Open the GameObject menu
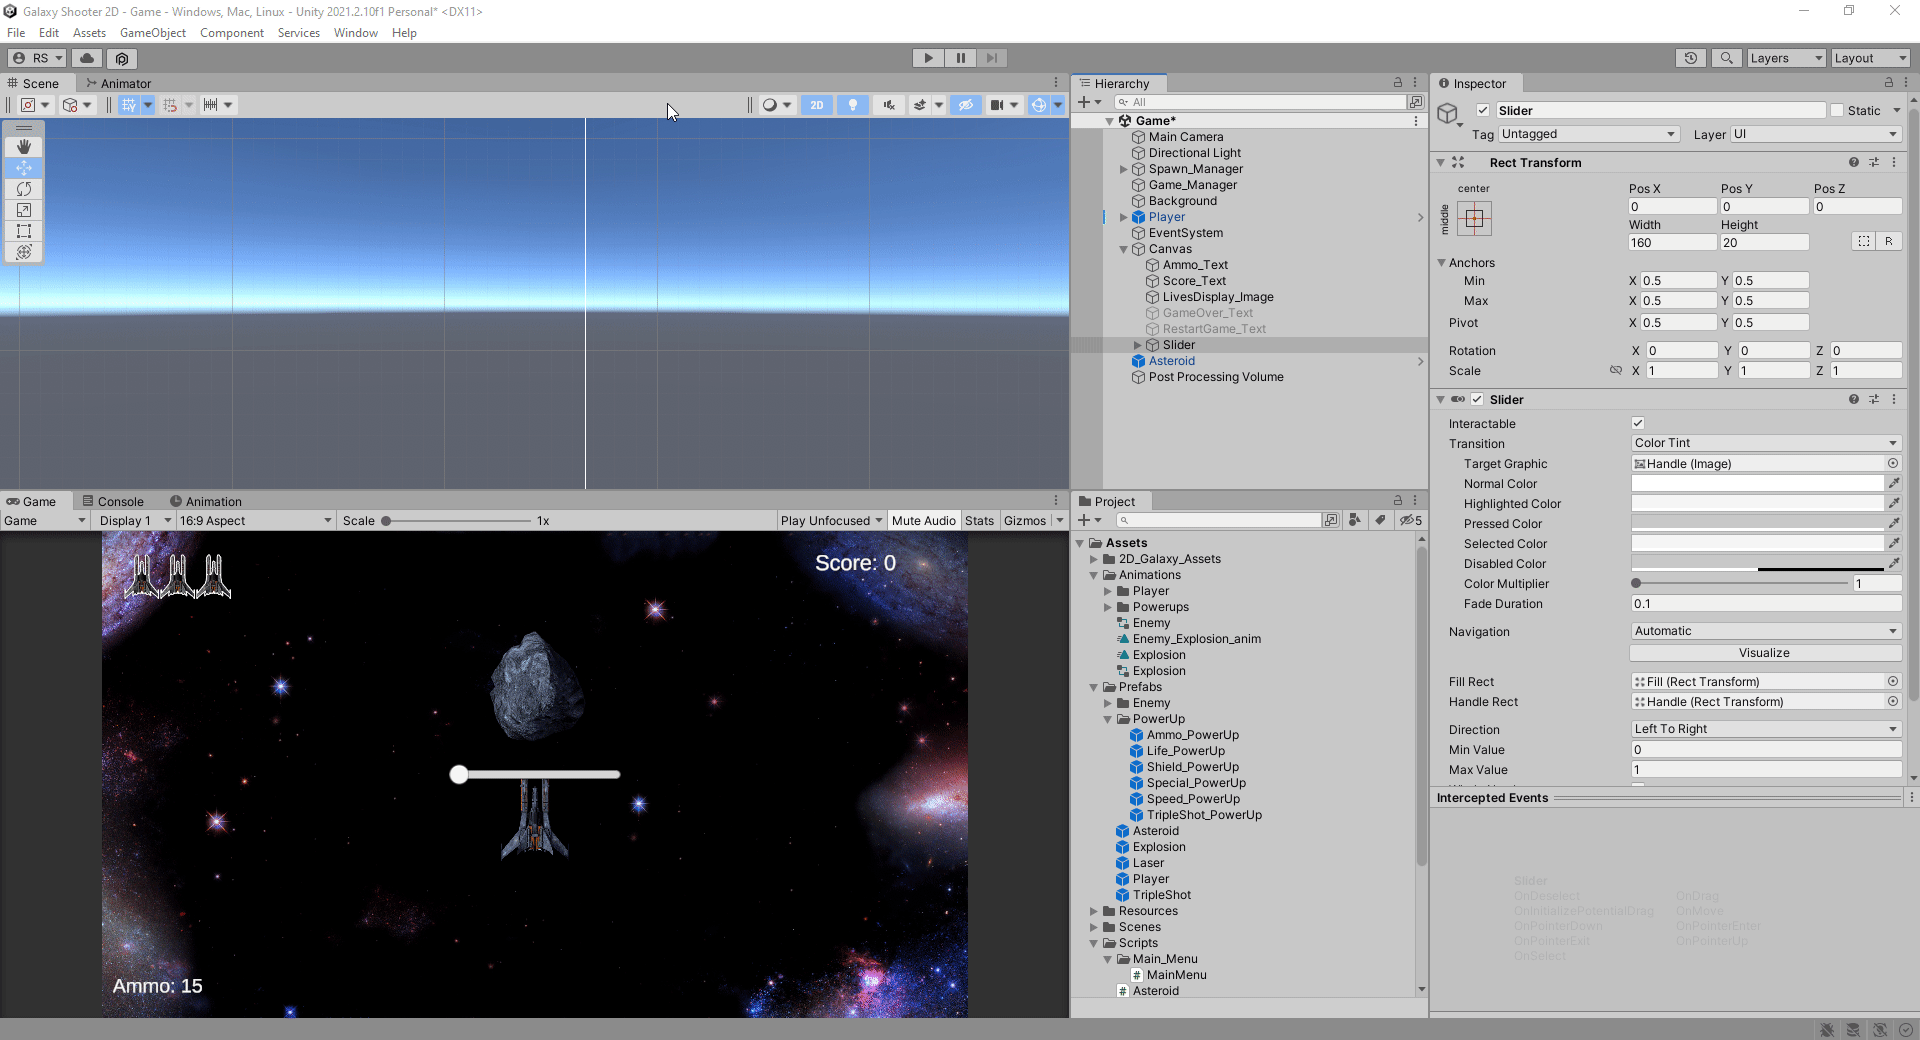Viewport: 1920px width, 1040px height. [153, 33]
